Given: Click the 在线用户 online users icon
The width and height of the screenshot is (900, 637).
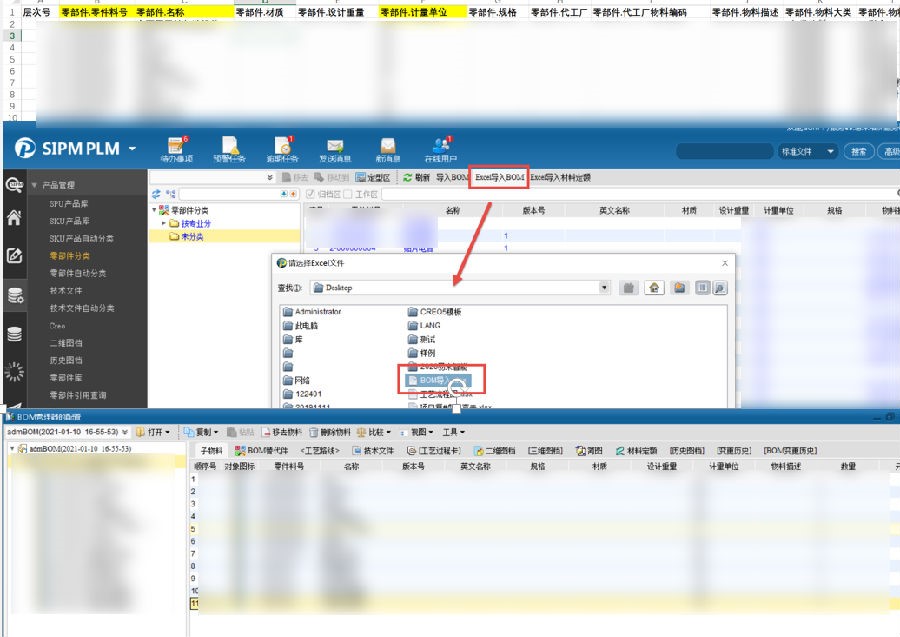Looking at the screenshot, I should (440, 149).
